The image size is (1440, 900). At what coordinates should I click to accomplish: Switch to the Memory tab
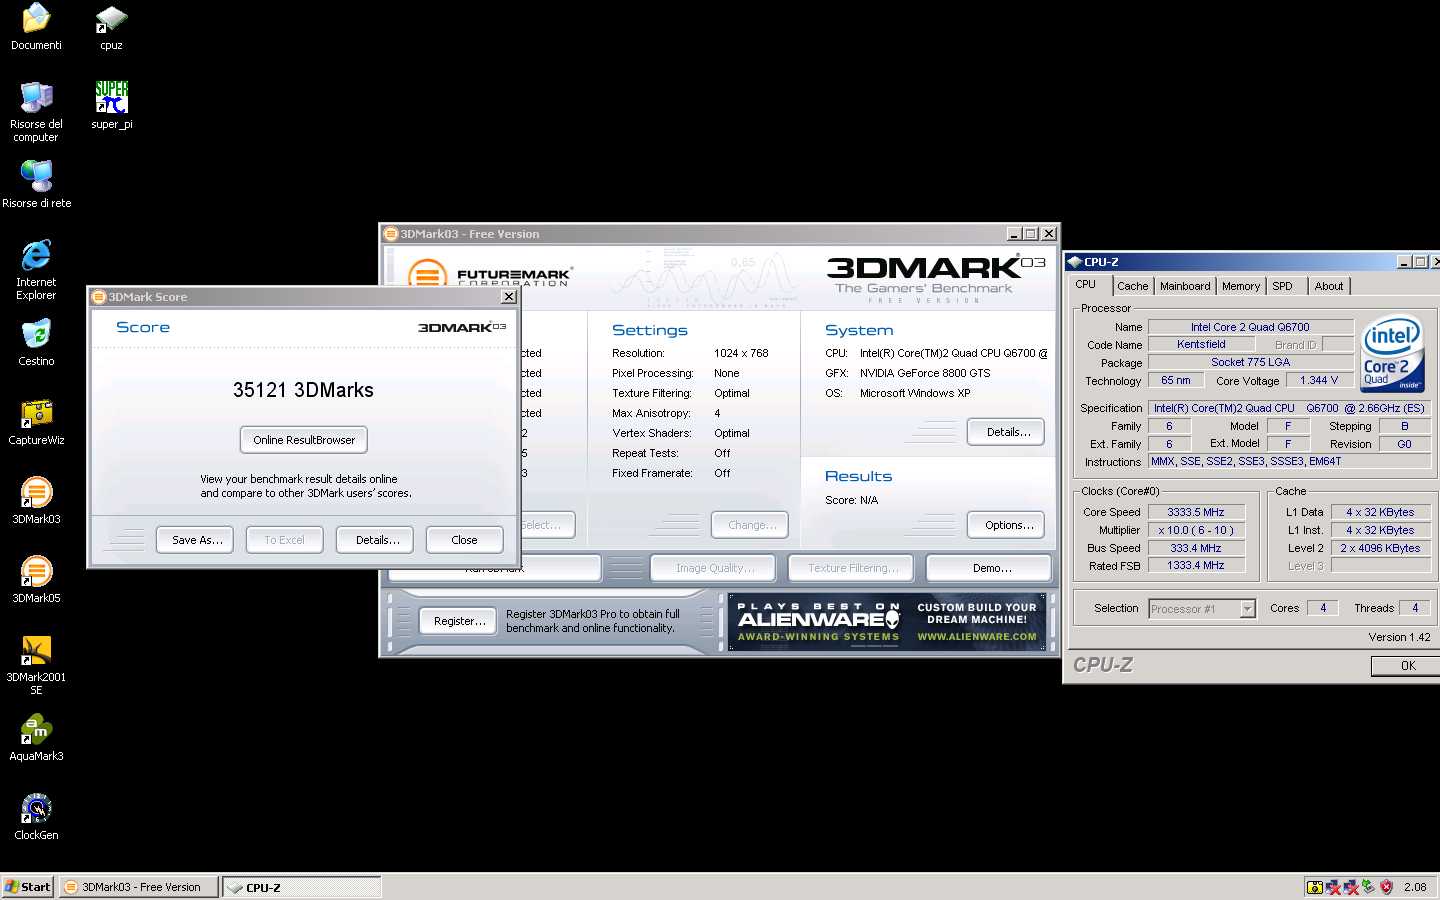click(1241, 286)
